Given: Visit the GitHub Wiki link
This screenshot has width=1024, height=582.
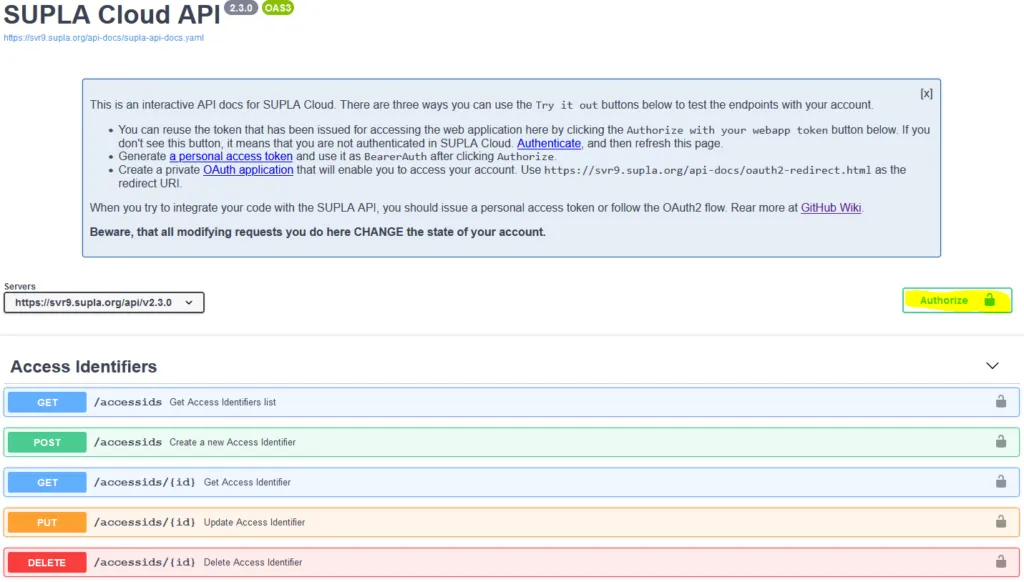Looking at the screenshot, I should coord(831,208).
